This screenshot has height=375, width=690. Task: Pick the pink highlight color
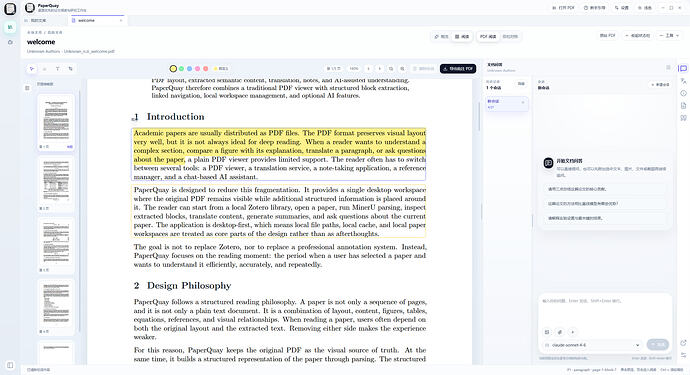198,69
